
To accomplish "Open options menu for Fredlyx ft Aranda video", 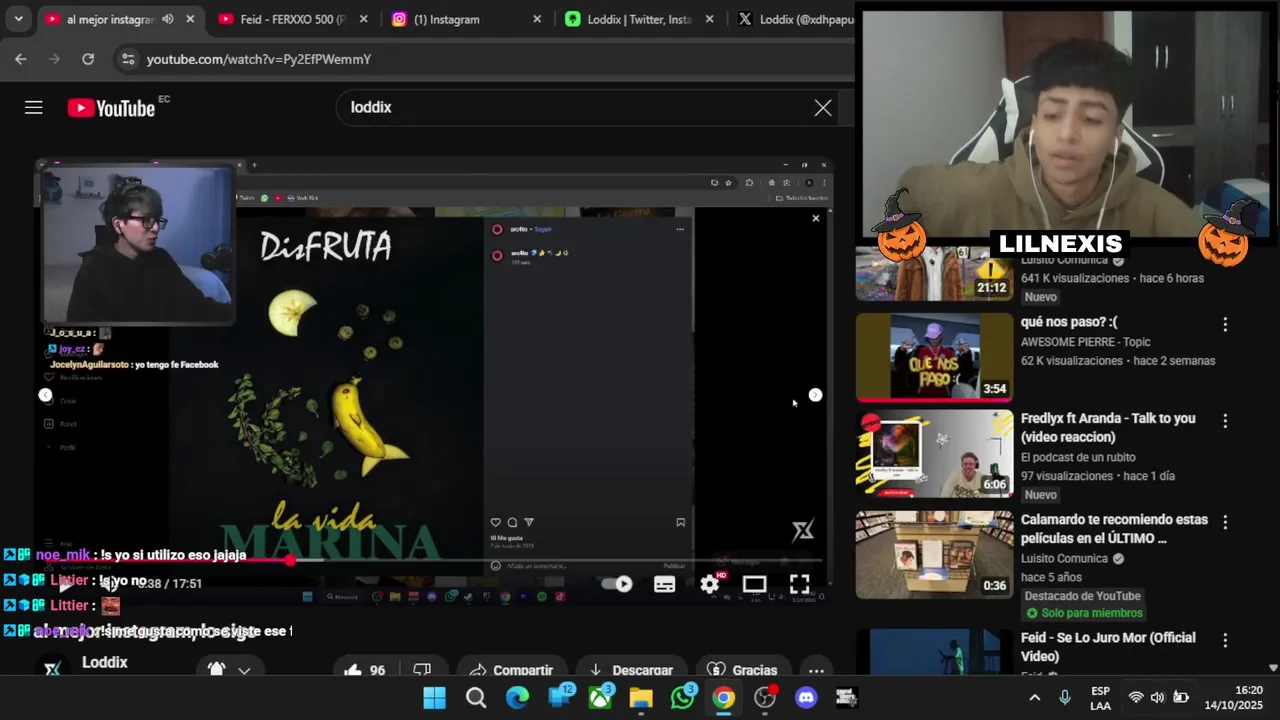I will point(1225,421).
